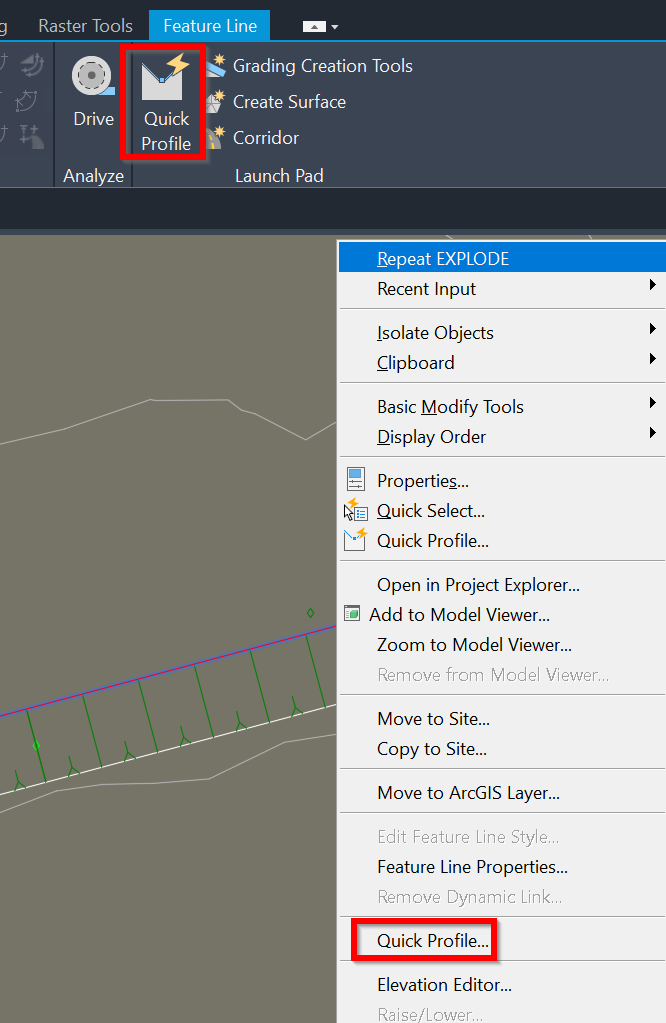Click the Add to Model Viewer icon
The height and width of the screenshot is (1023, 666).
click(352, 613)
